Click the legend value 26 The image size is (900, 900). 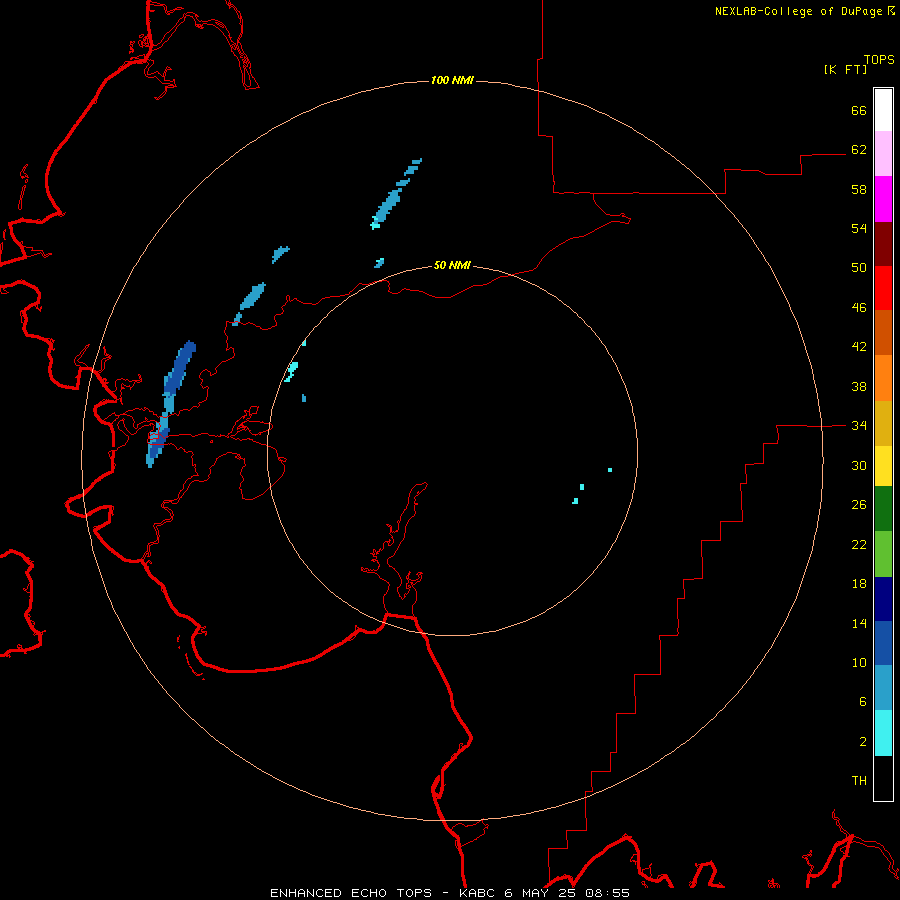coord(859,505)
